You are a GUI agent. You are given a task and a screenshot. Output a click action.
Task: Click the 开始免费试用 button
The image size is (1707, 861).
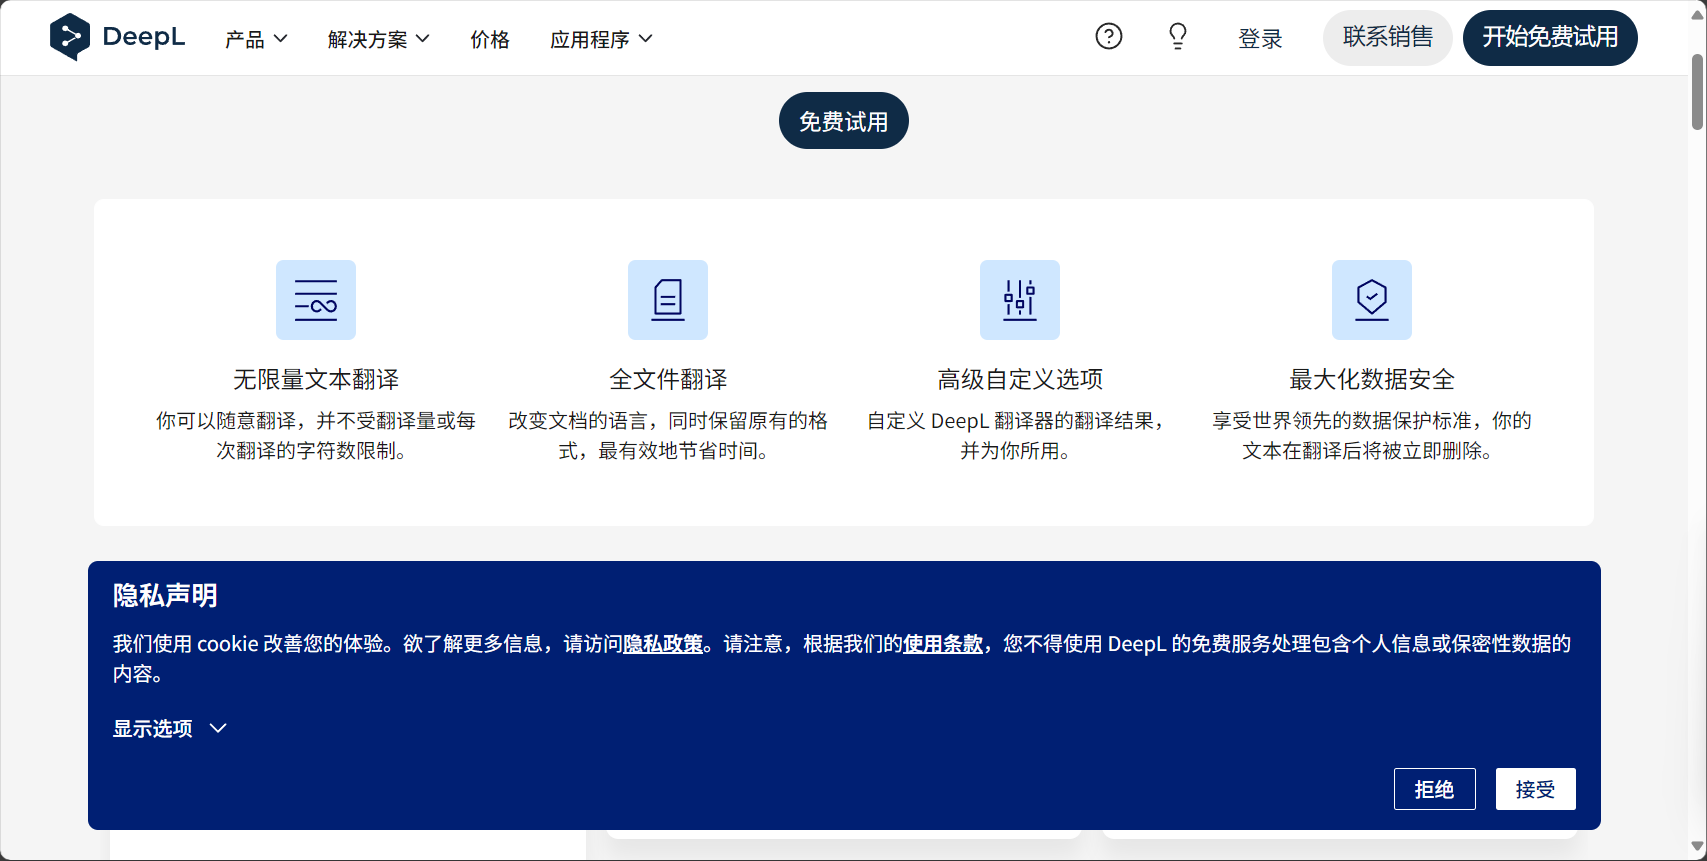tap(1550, 38)
